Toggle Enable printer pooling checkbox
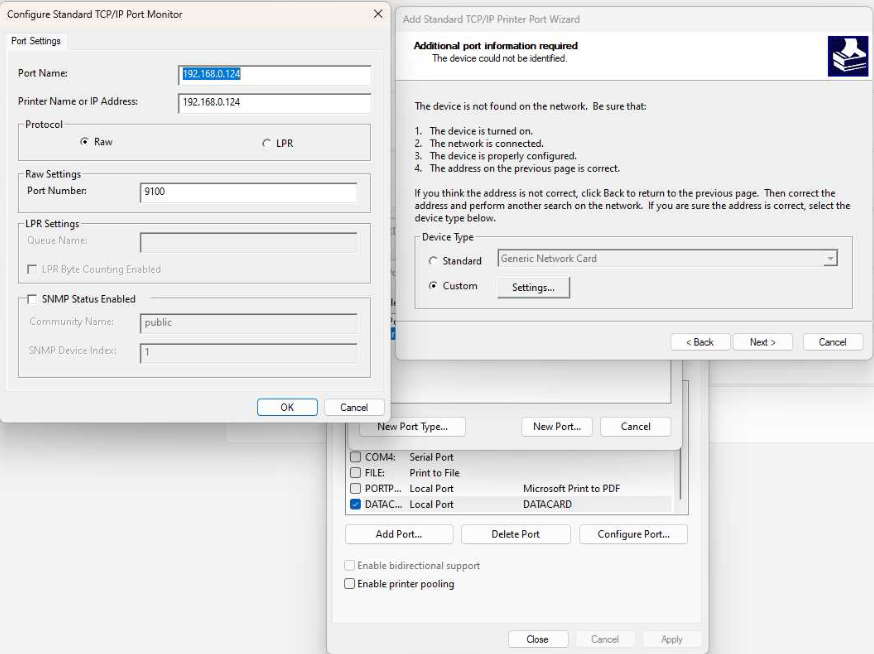Viewport: 874px width, 654px height. pyautogui.click(x=350, y=584)
